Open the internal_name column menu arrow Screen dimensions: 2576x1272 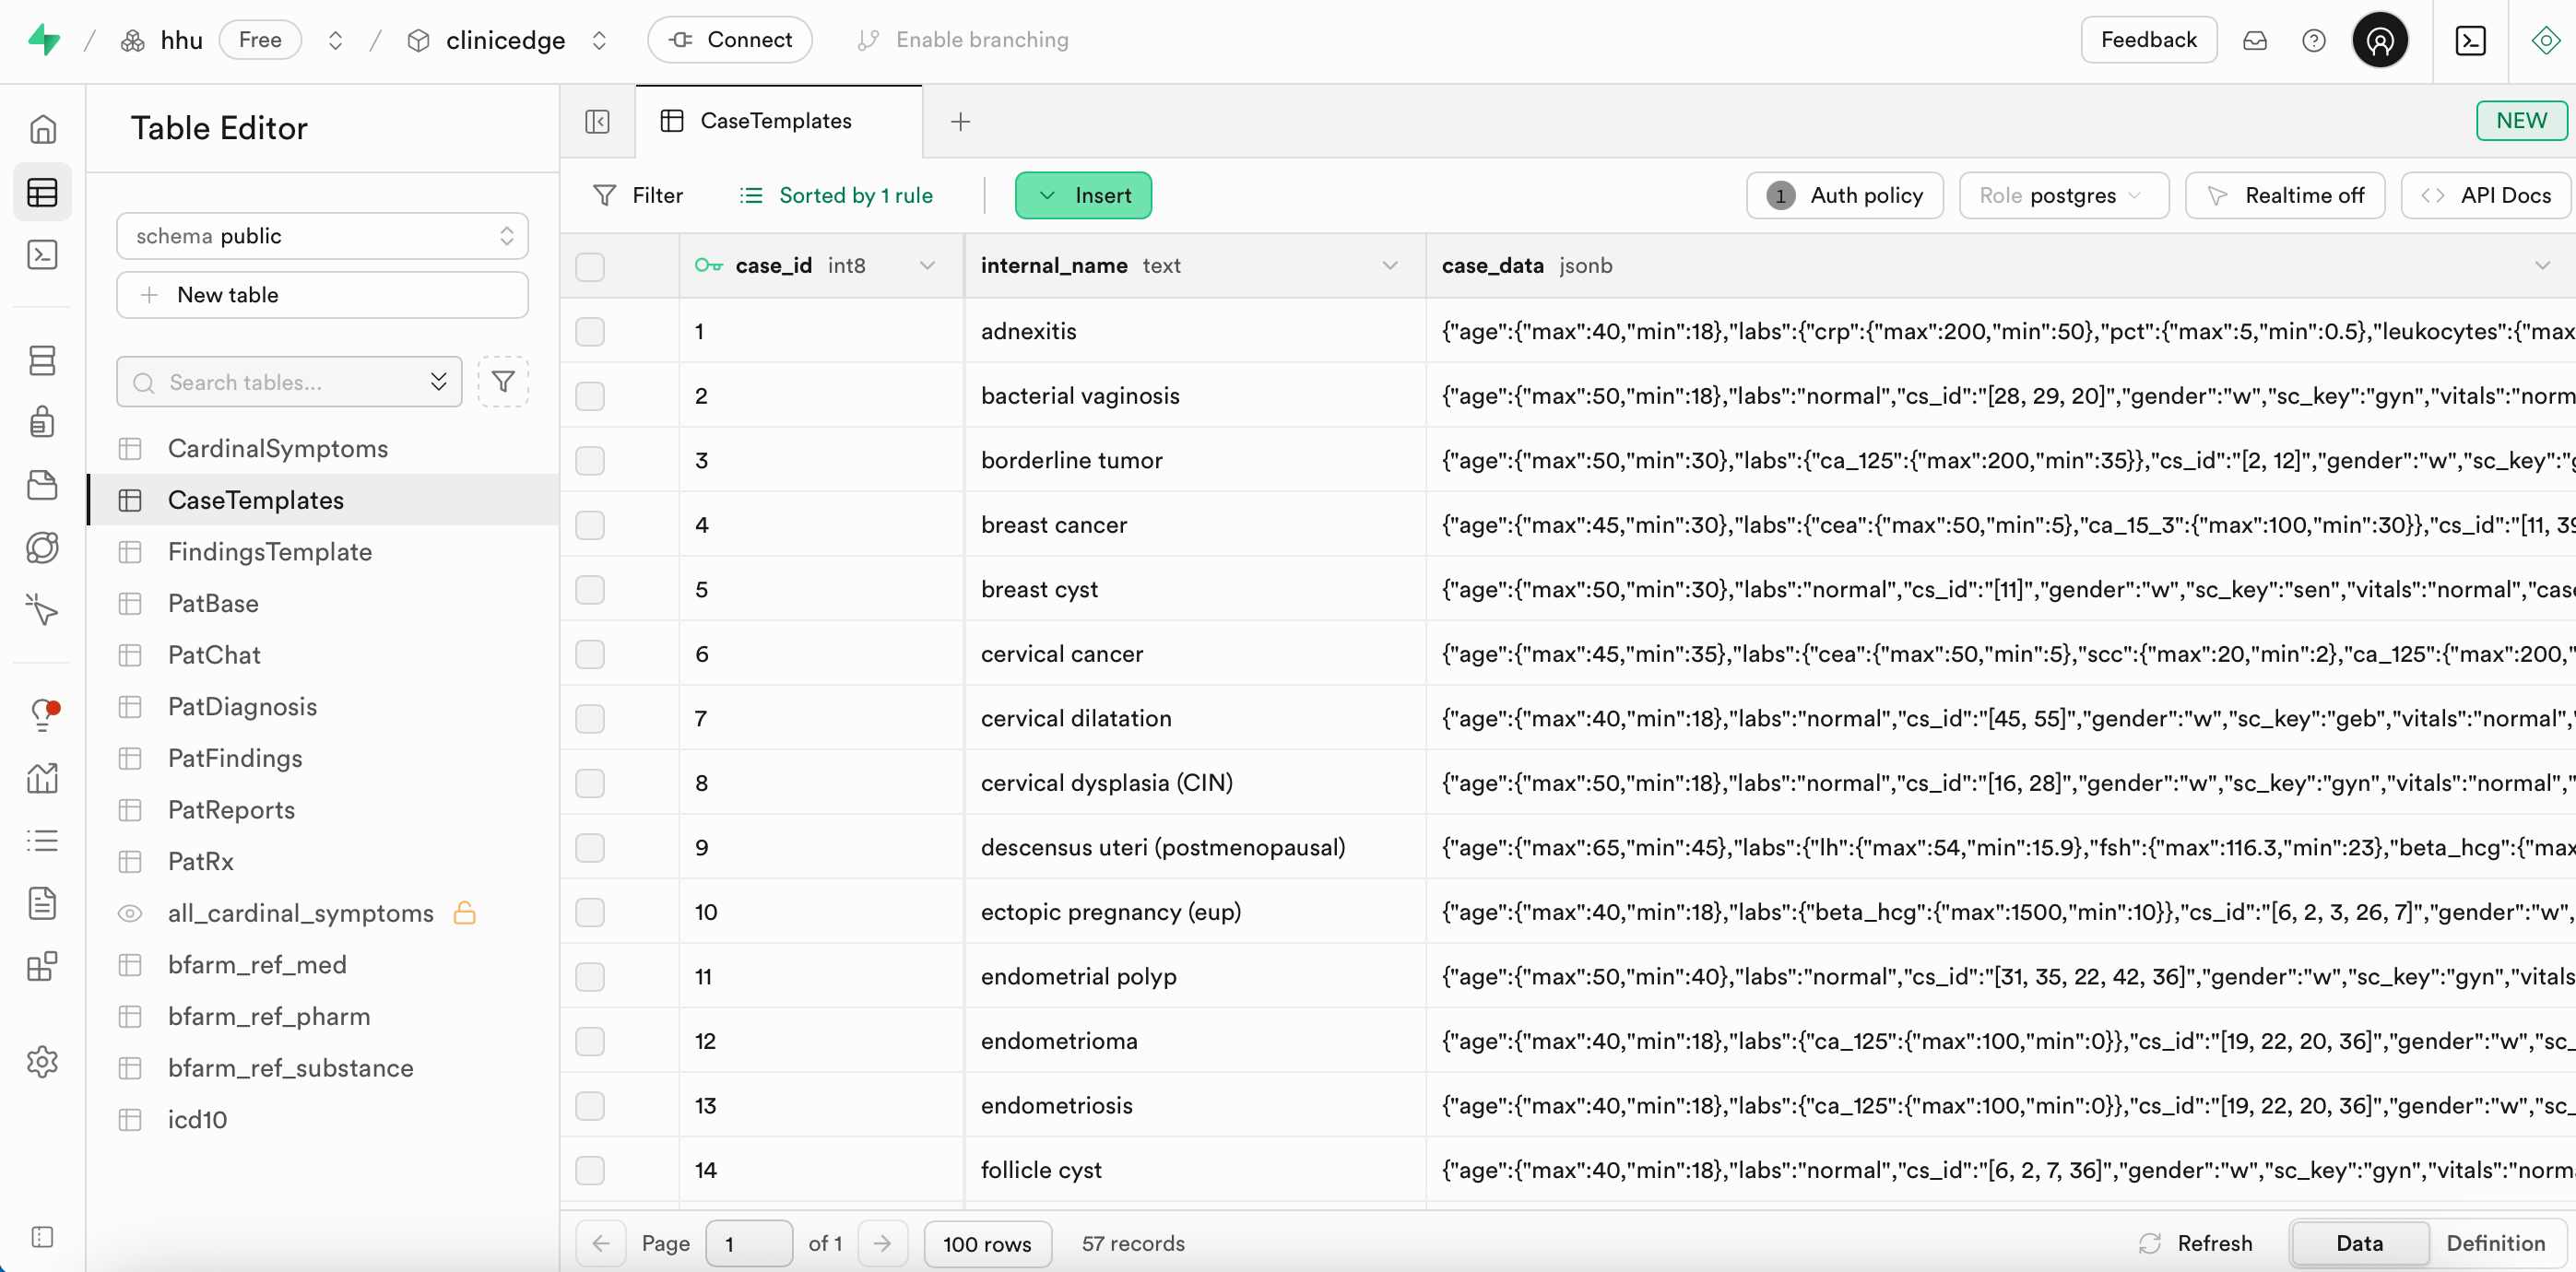click(x=1389, y=266)
